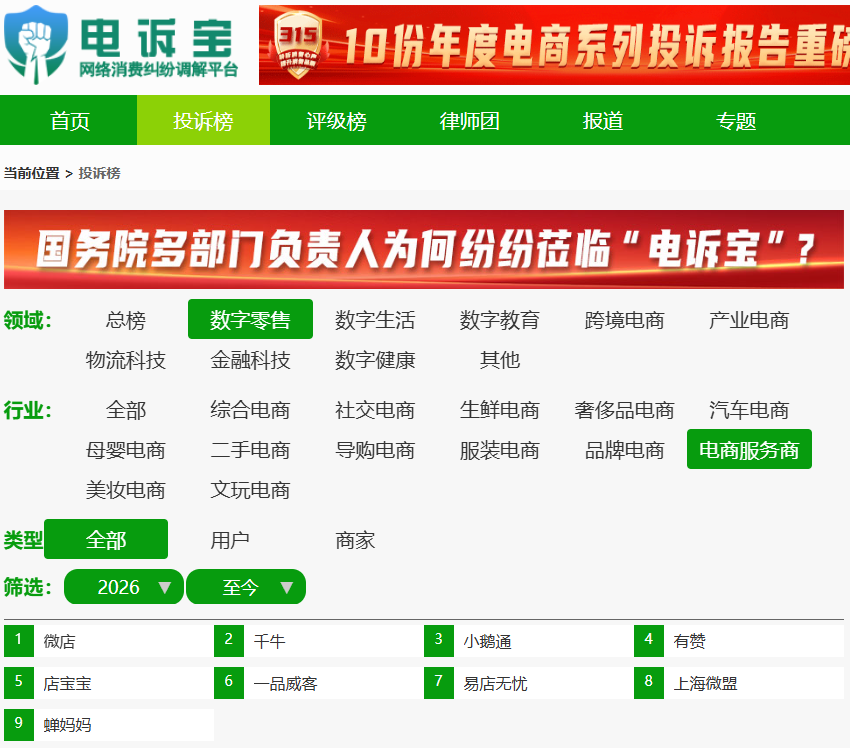Filter industry by 美妆电商
850x748 pixels.
[125, 490]
